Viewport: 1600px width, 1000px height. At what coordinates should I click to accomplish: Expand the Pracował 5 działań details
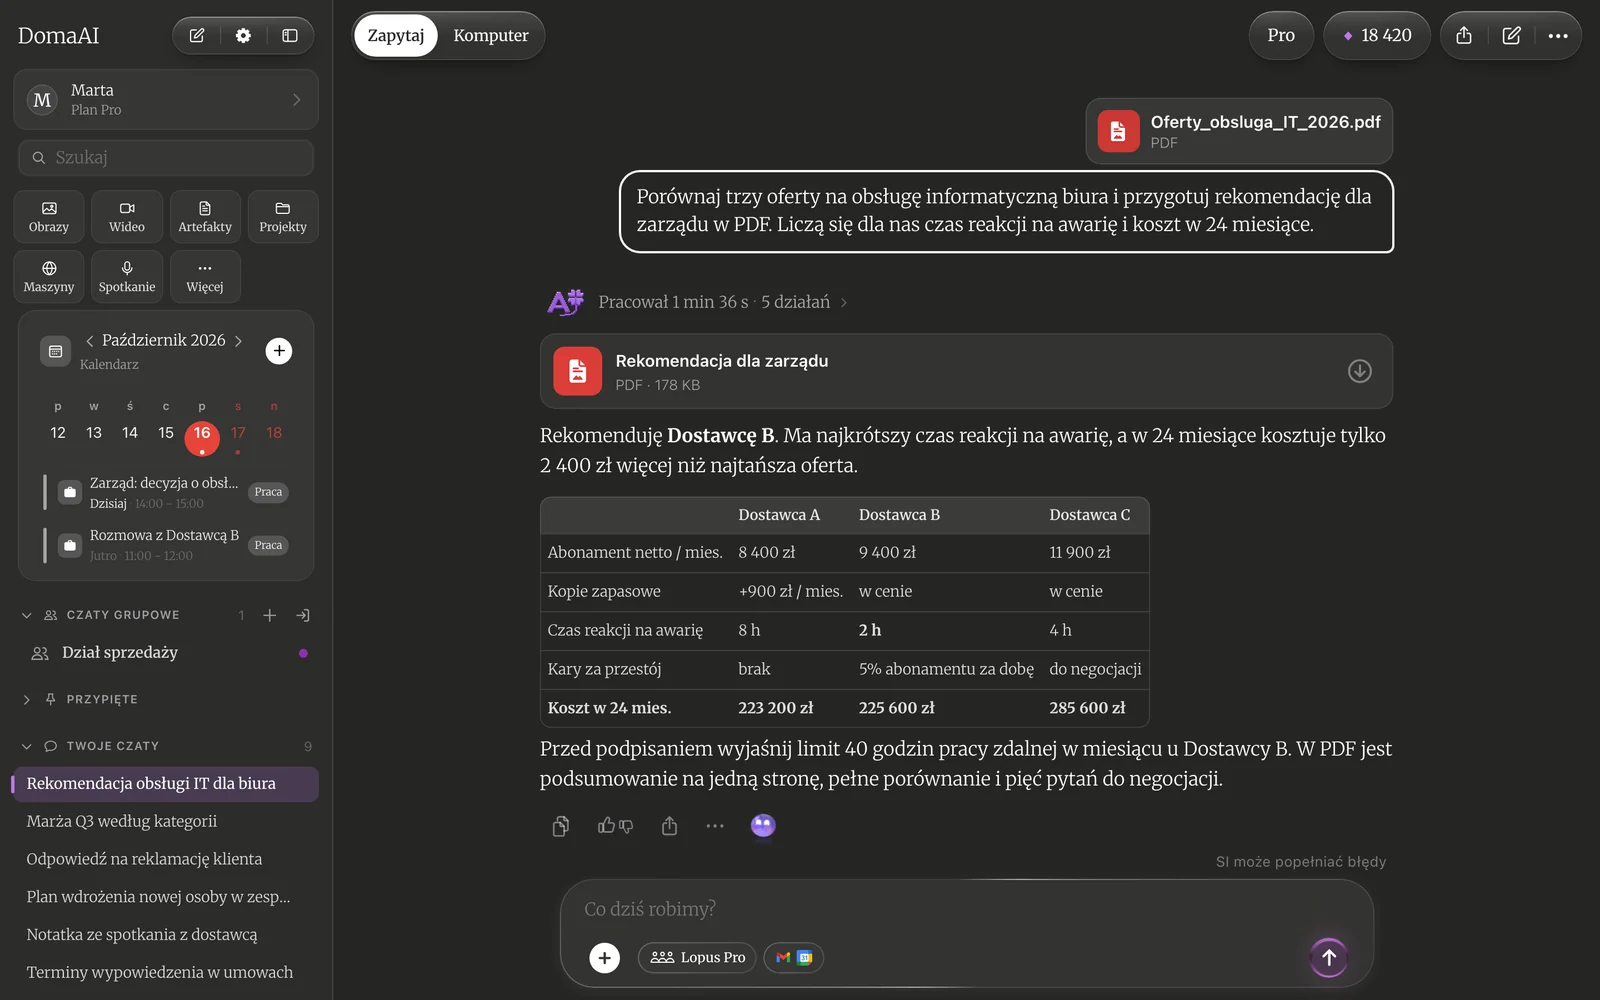[723, 302]
